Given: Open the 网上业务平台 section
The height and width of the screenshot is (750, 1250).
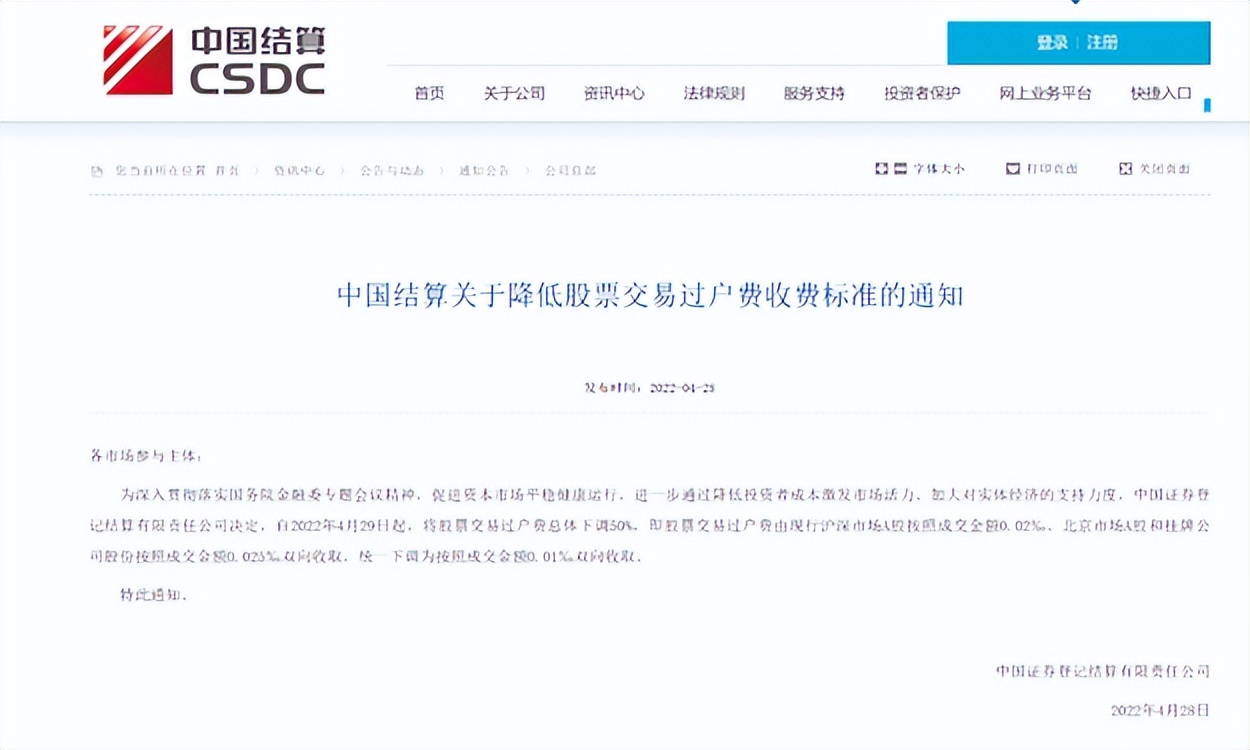Looking at the screenshot, I should (1043, 92).
